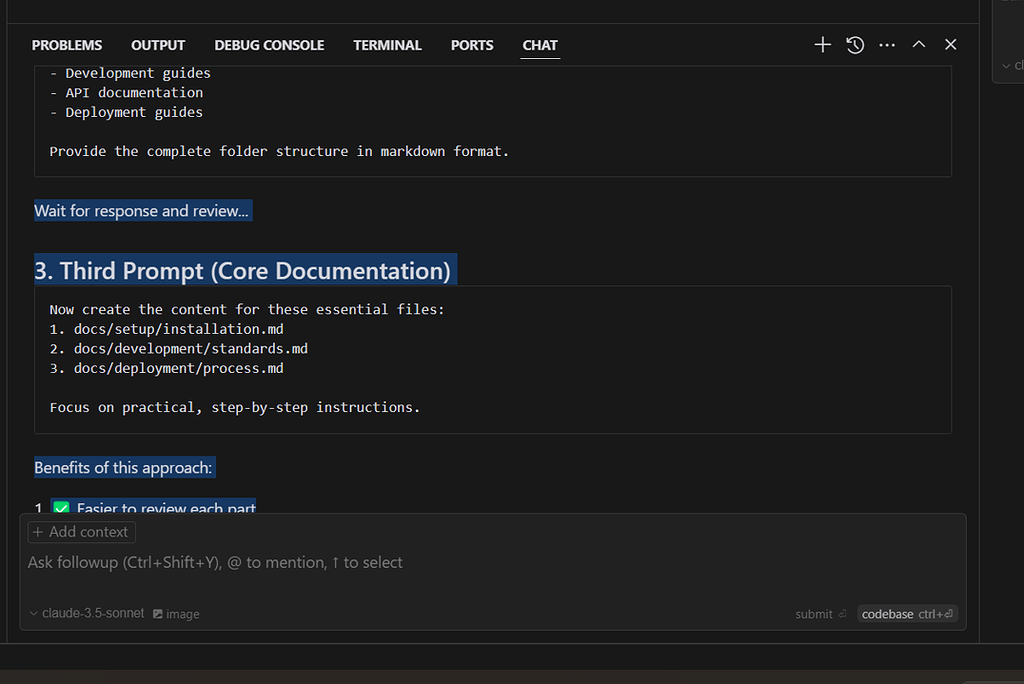Switch to the OUTPUT tab
This screenshot has height=684, width=1024.
pos(157,45)
